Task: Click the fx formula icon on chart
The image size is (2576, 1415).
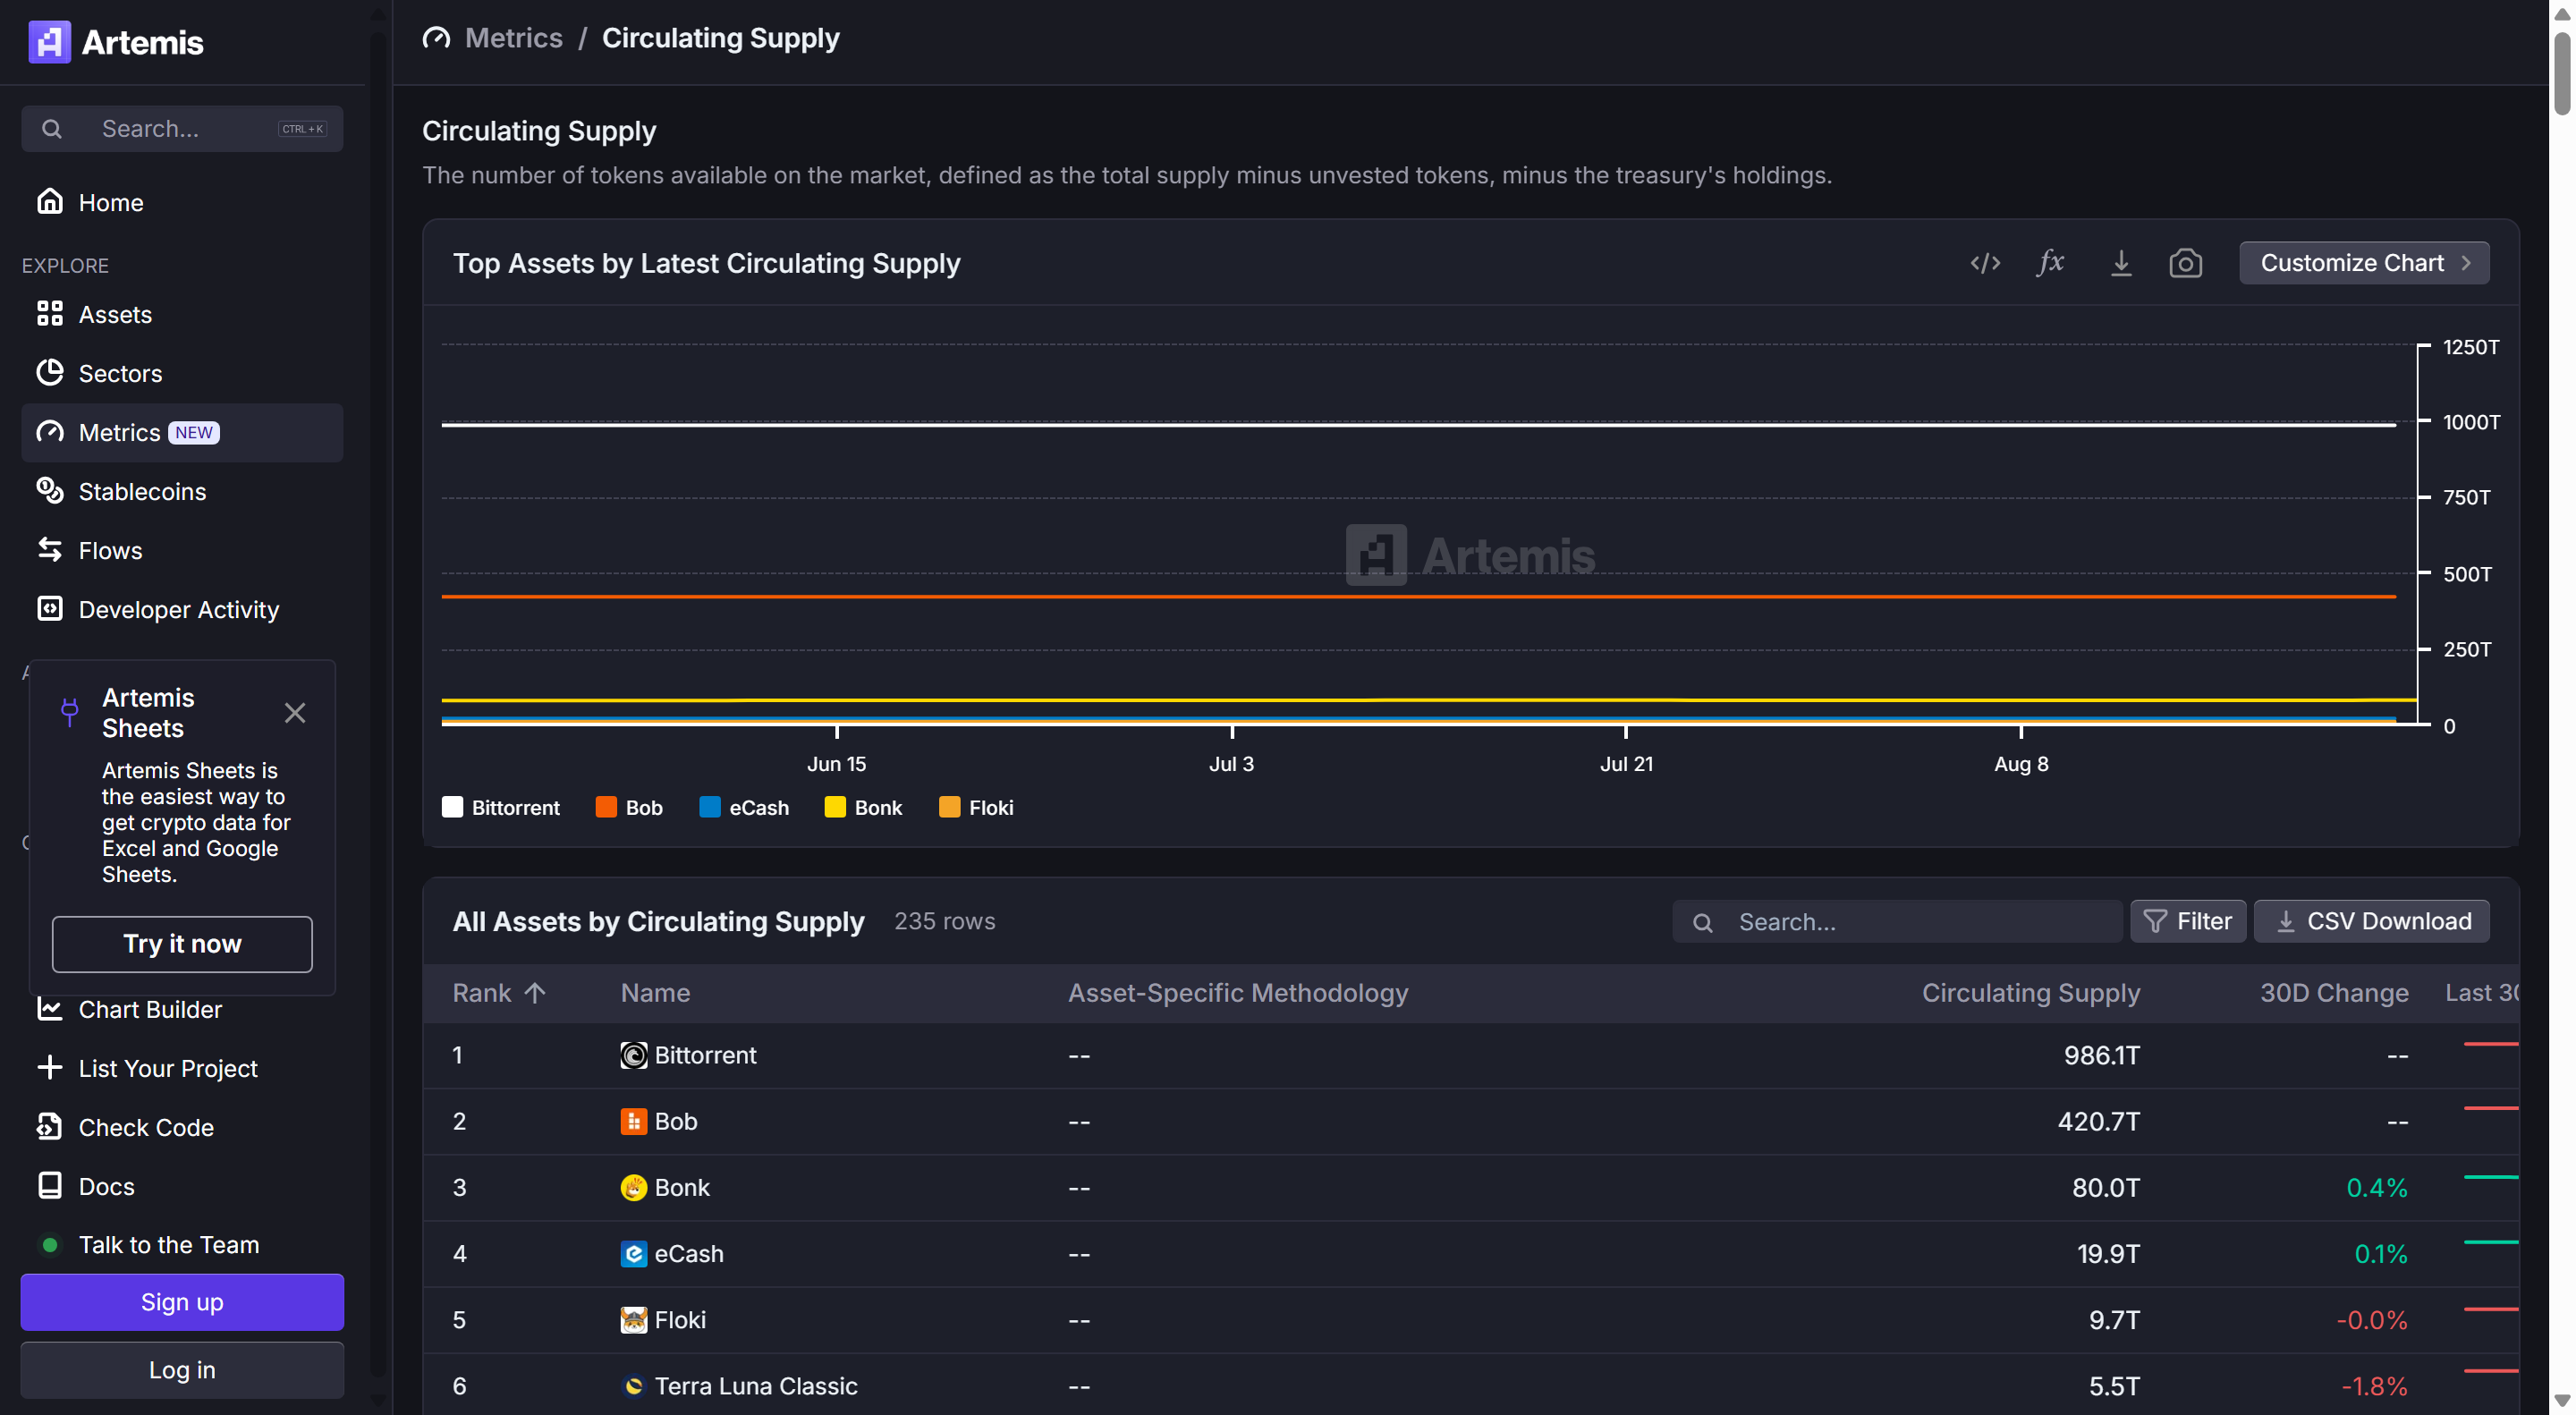Action: [2050, 263]
